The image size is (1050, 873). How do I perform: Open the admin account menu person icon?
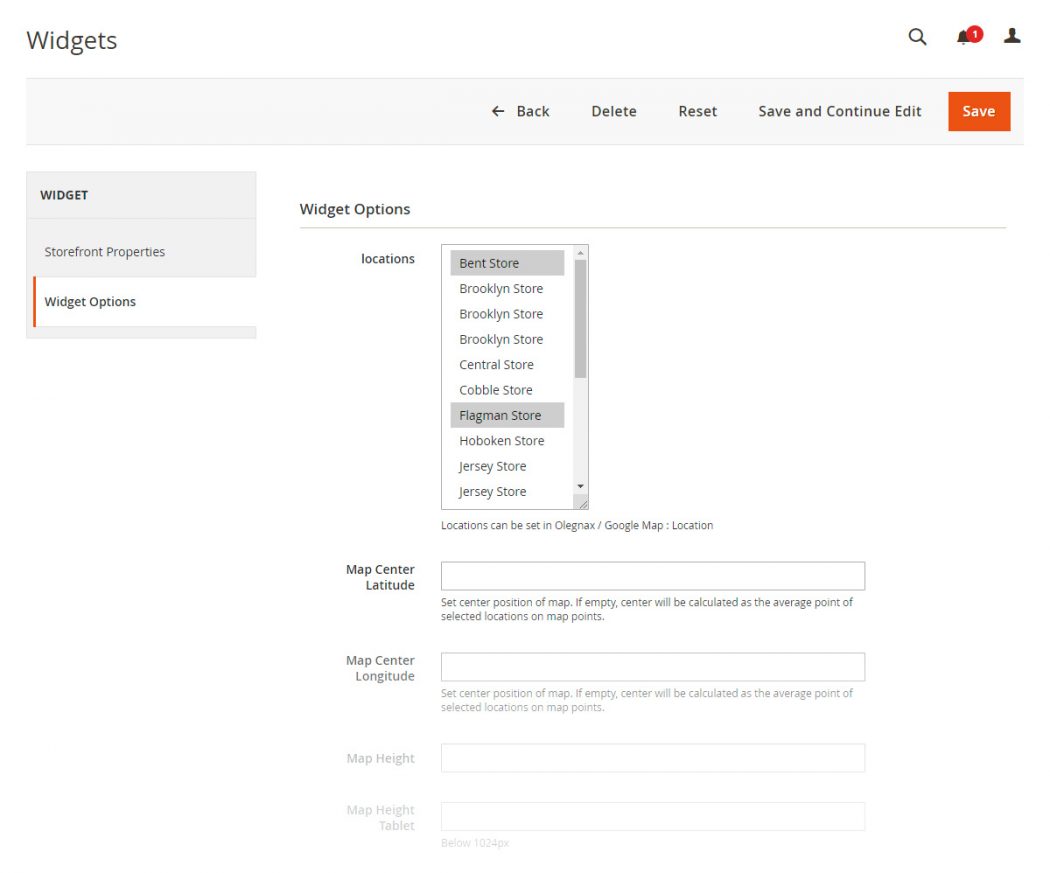[x=1012, y=36]
